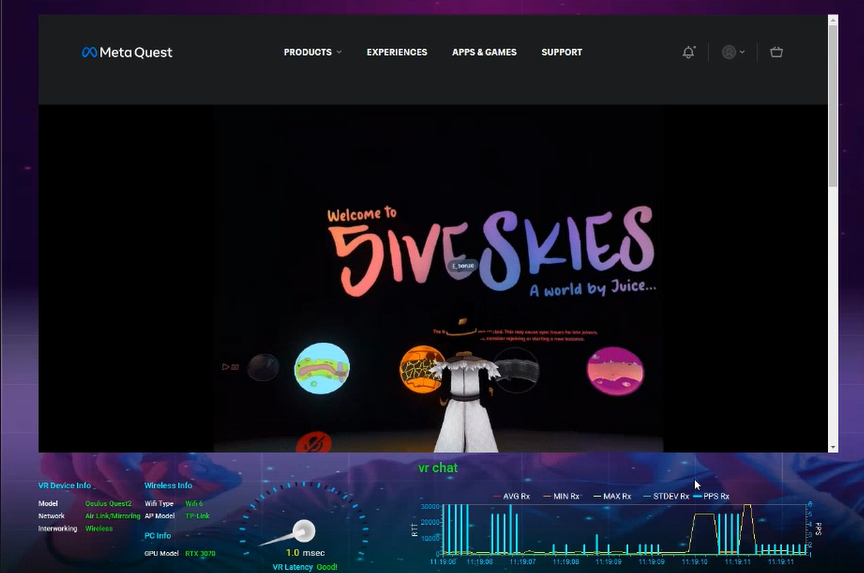864x573 pixels.
Task: Click the 'PC Info' heading
Action: pyautogui.click(x=158, y=536)
